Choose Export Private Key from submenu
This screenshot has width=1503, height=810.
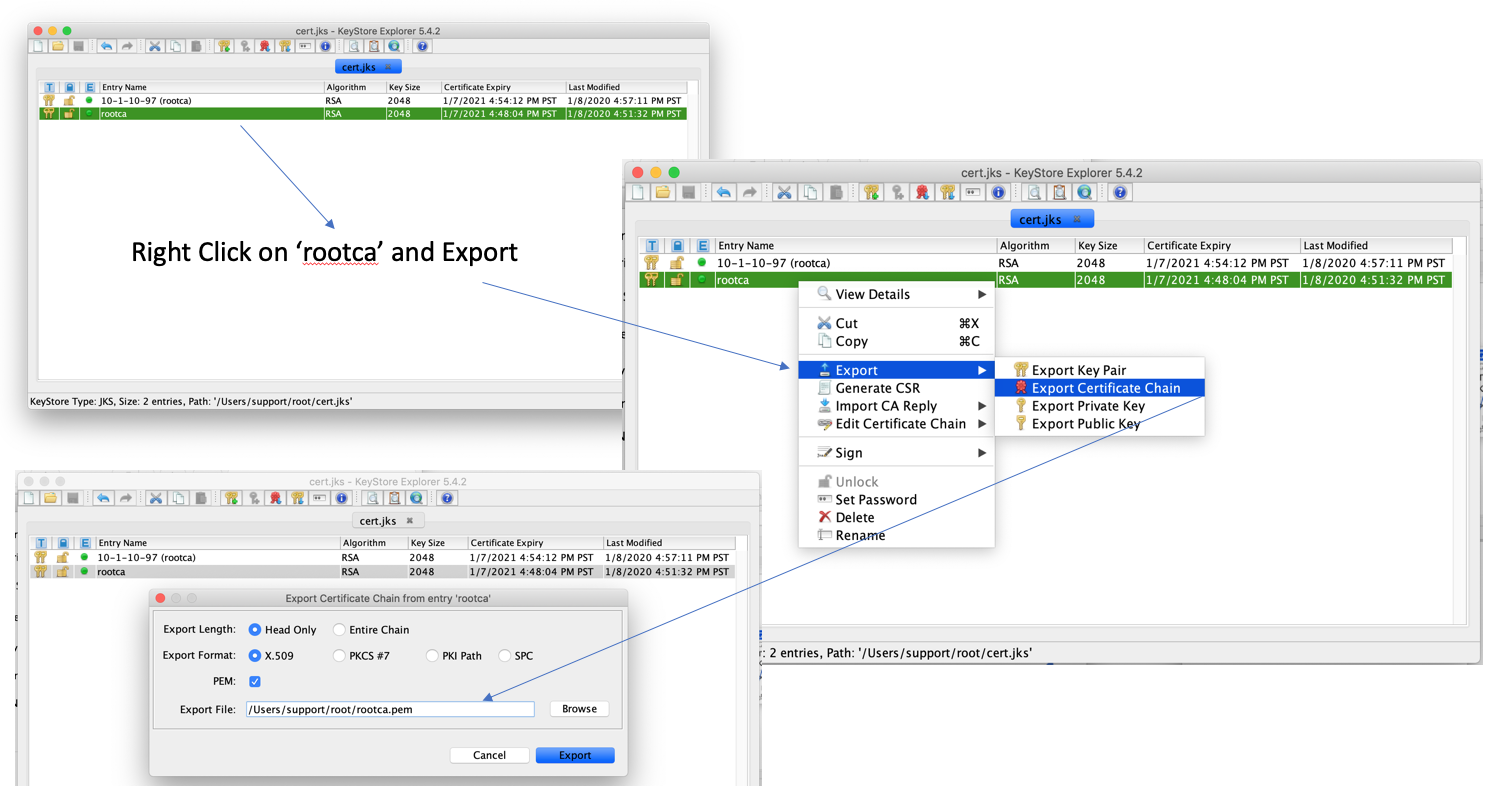[1100, 406]
